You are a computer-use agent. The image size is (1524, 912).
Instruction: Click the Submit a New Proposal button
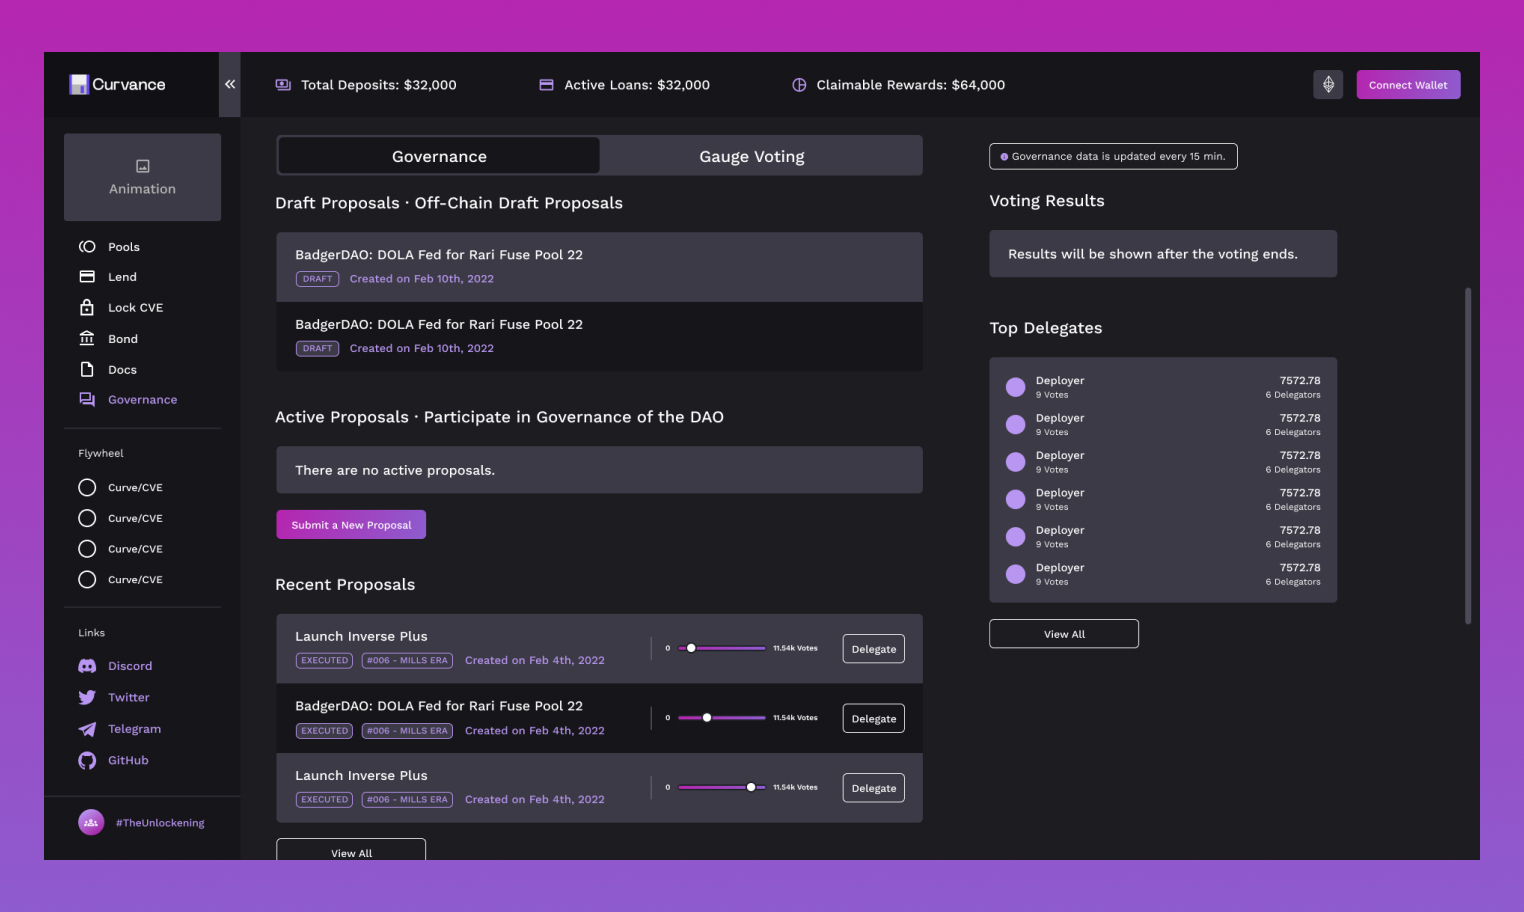pyautogui.click(x=351, y=525)
